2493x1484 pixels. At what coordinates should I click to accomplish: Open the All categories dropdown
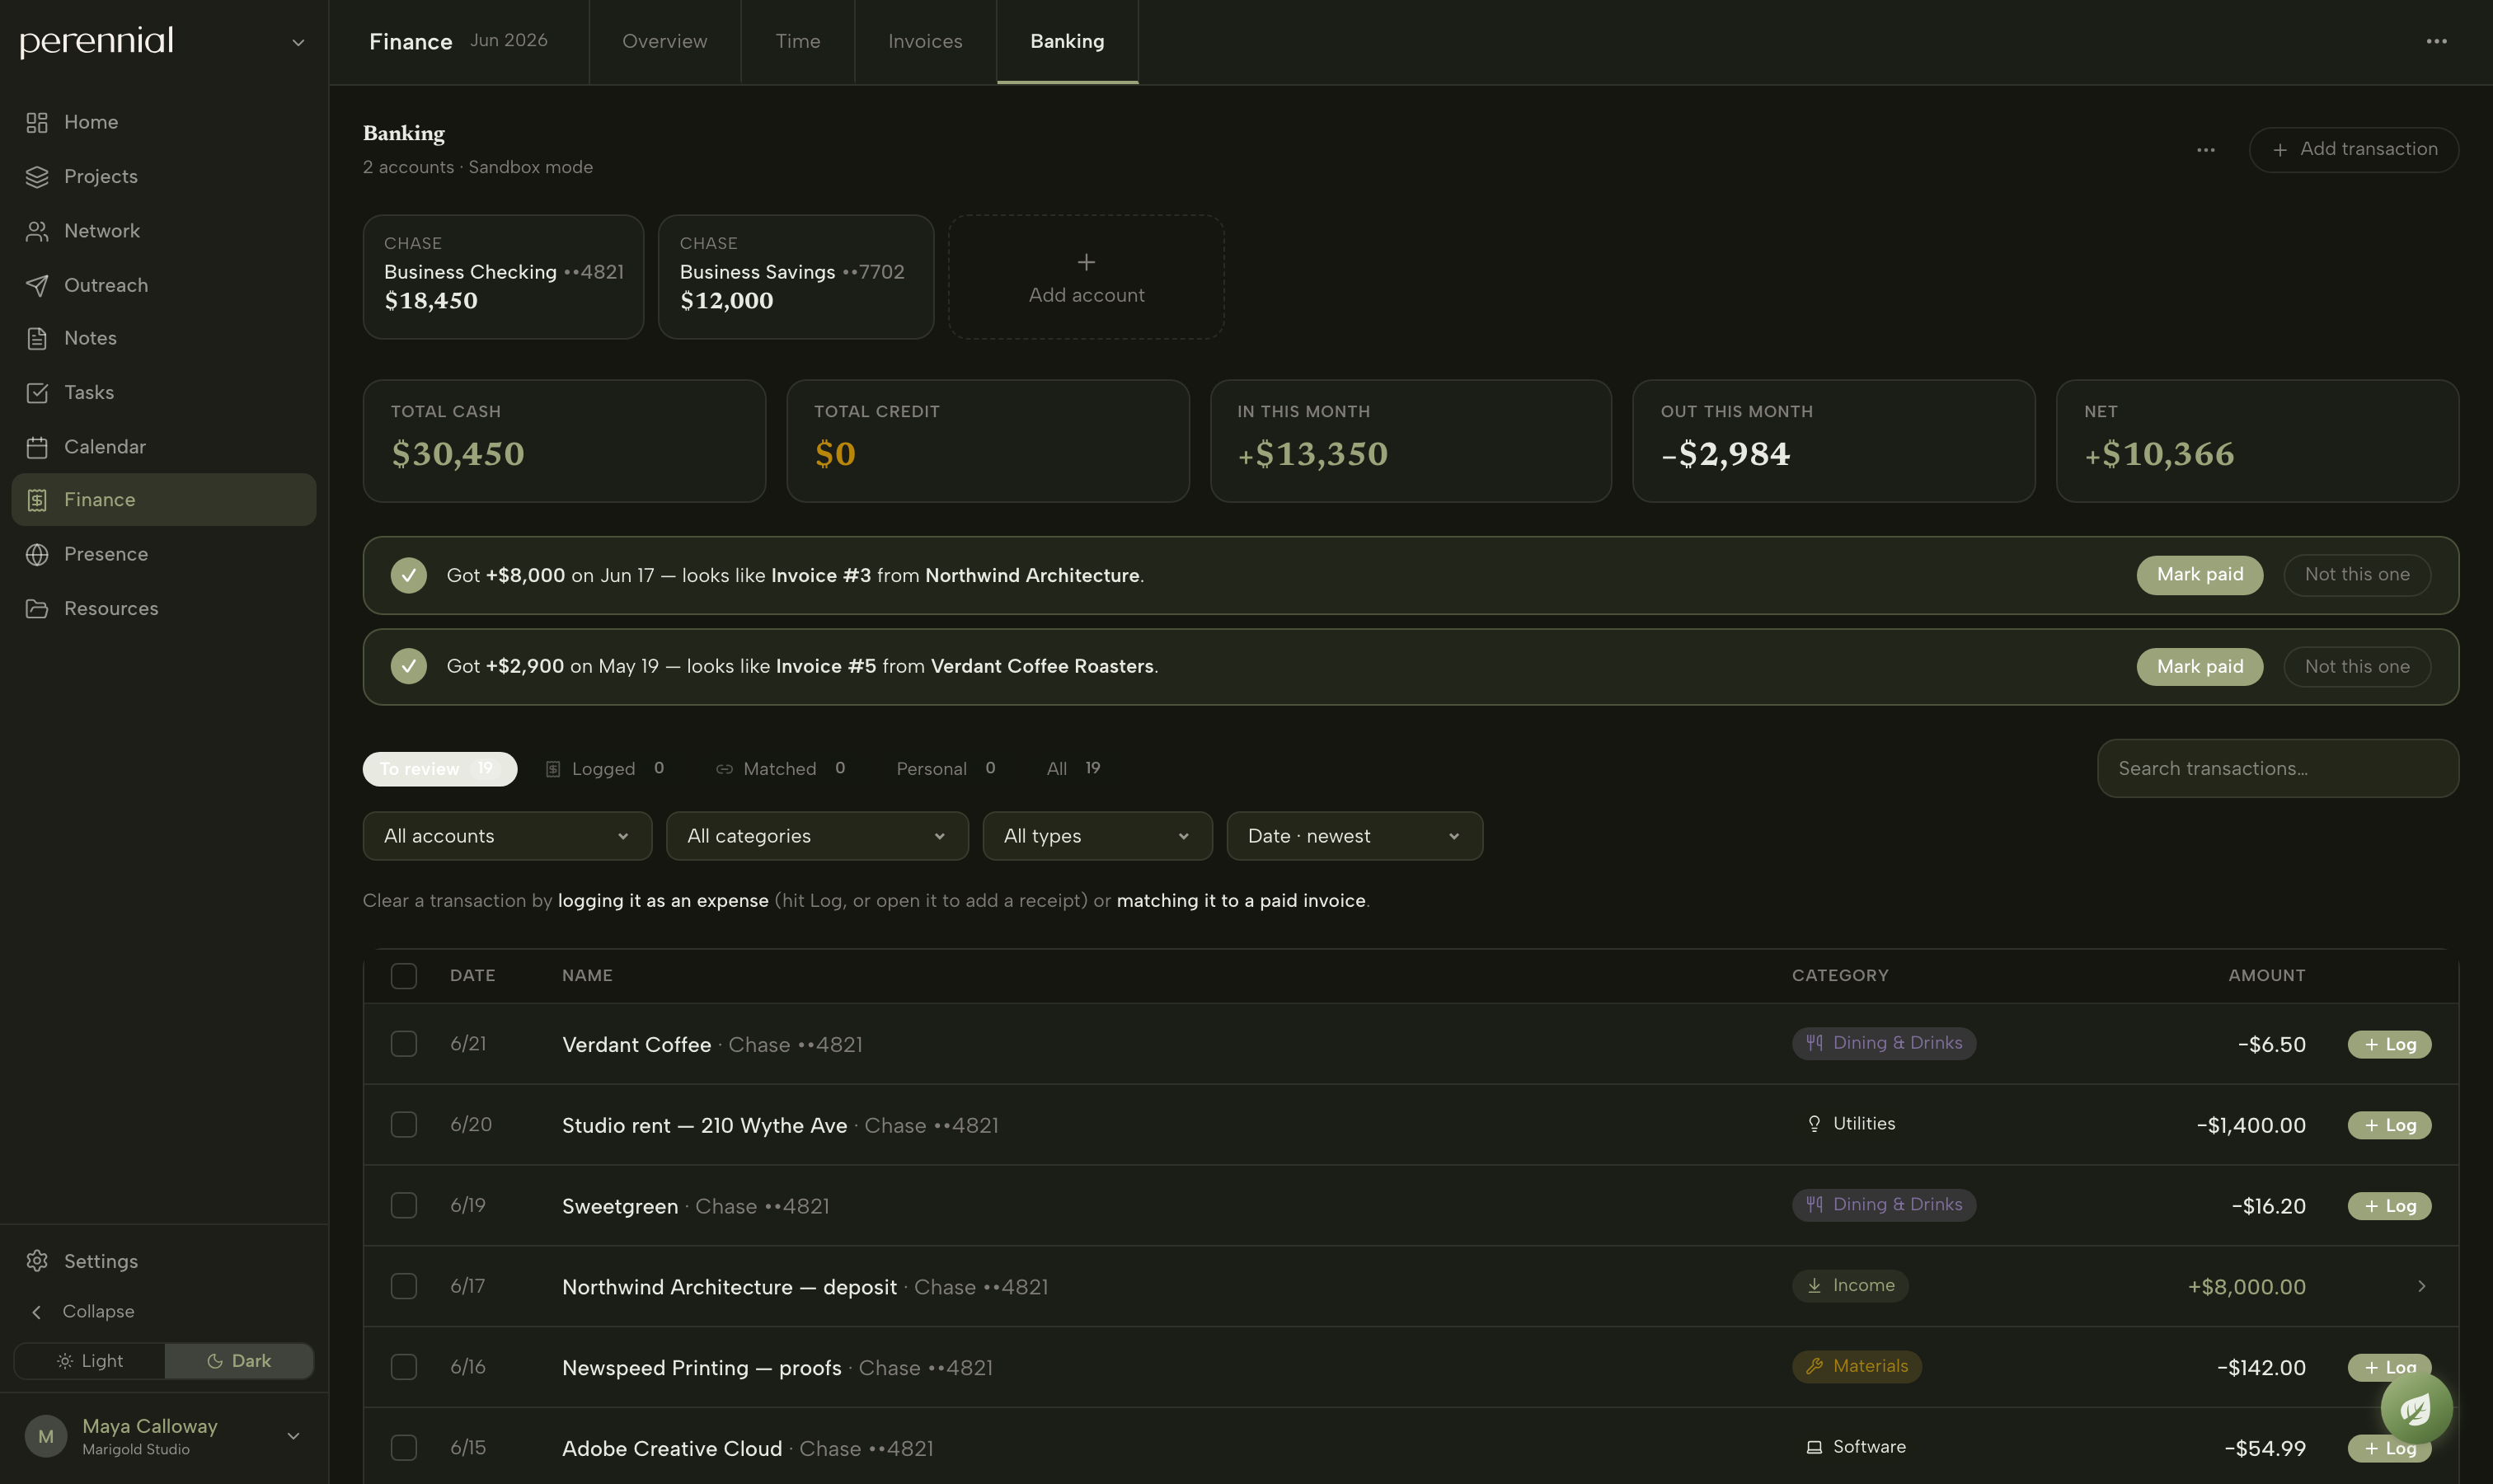point(817,836)
